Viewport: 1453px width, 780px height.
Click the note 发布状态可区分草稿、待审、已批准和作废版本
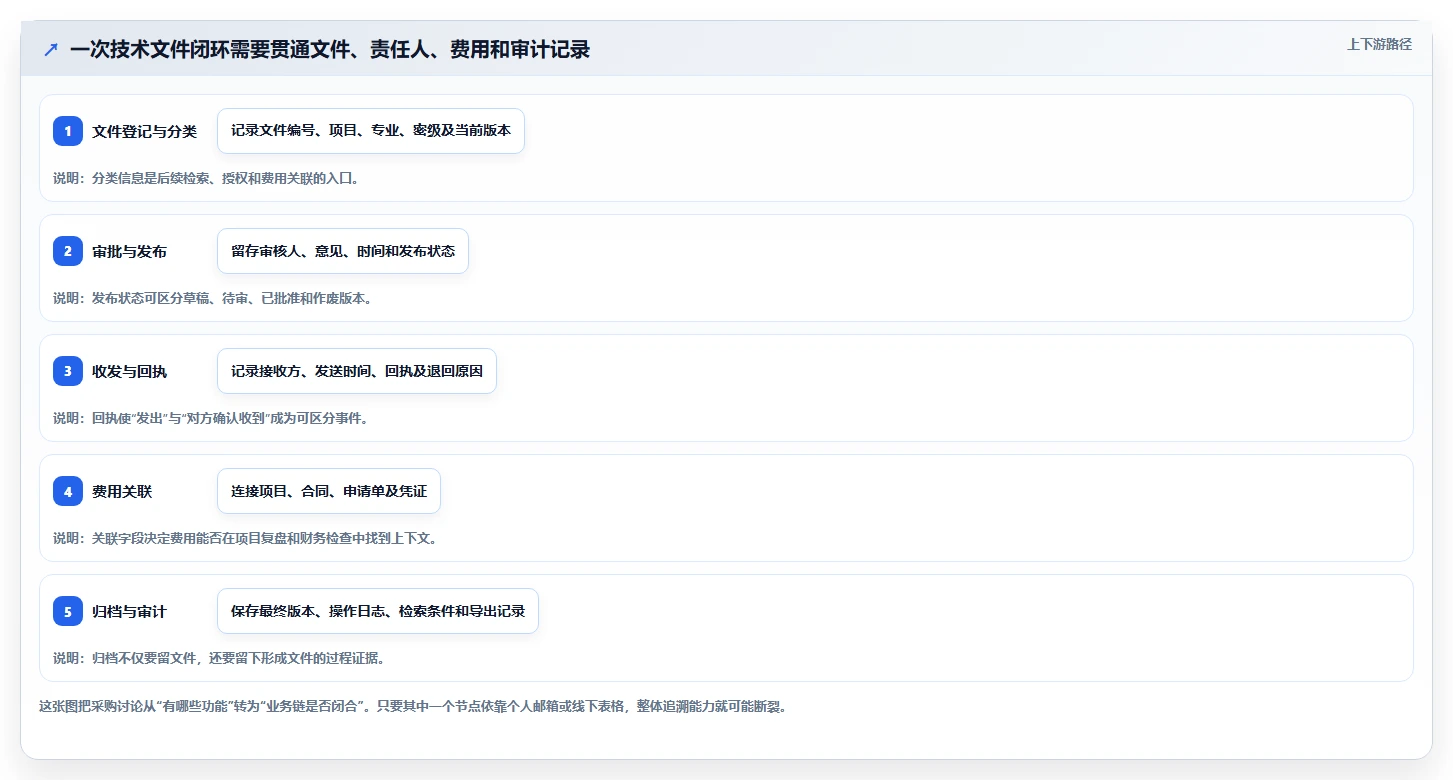[213, 298]
